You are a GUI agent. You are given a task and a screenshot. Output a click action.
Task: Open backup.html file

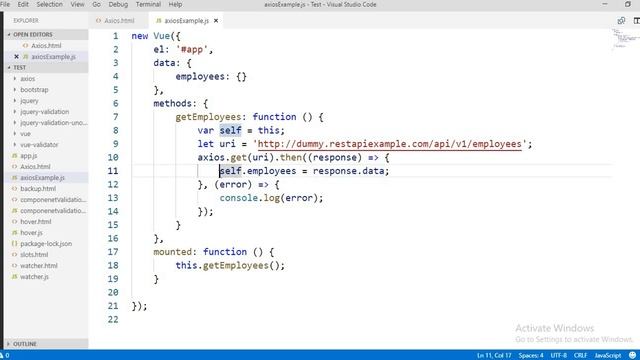click(38, 189)
